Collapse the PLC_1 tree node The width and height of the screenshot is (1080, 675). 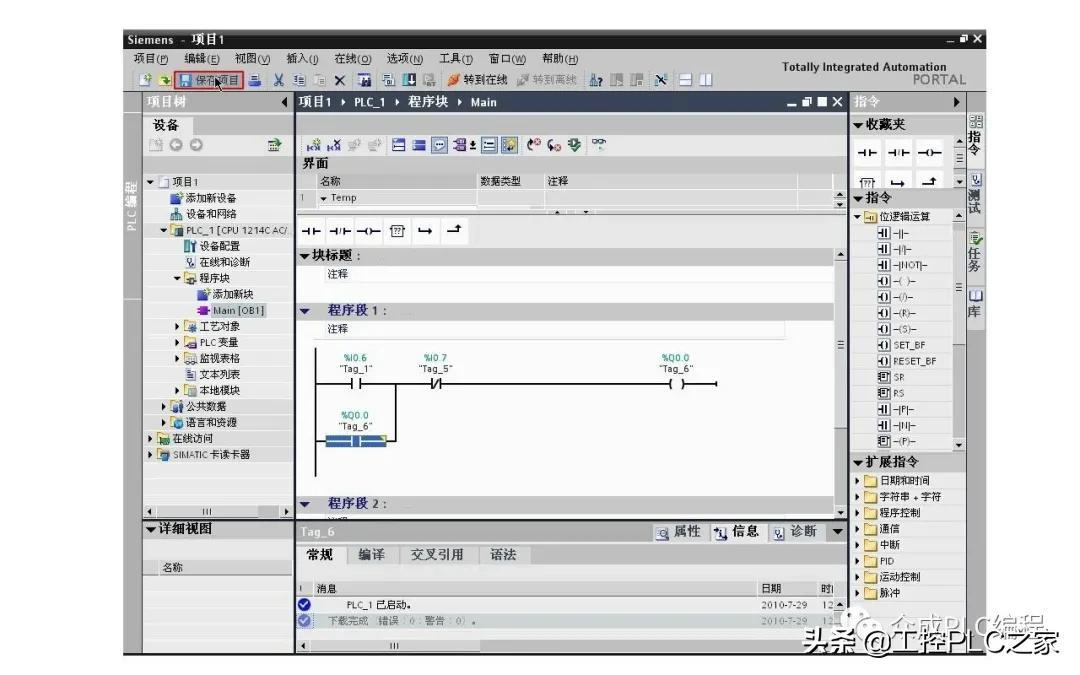point(163,230)
